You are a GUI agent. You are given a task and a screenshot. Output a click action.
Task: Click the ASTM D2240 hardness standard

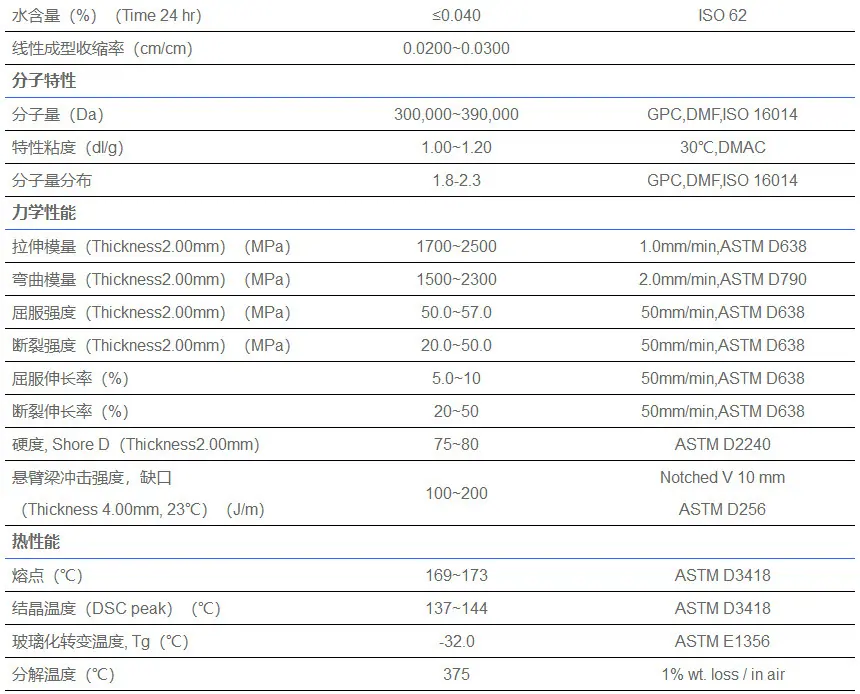pyautogui.click(x=722, y=444)
